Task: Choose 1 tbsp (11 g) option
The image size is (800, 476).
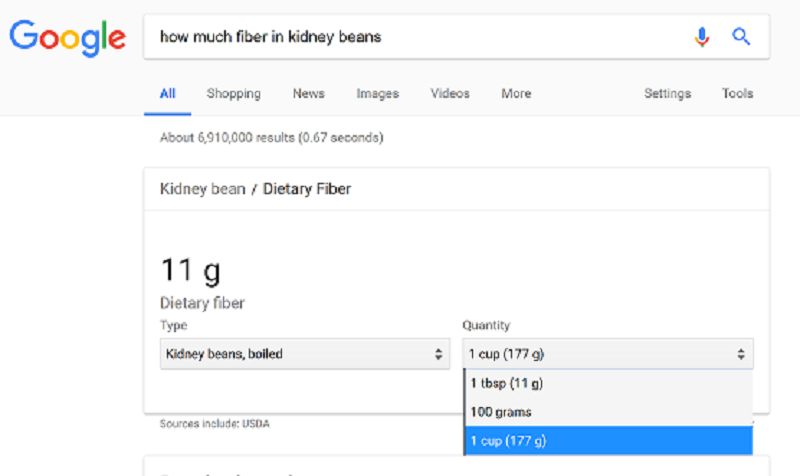Action: (609, 383)
